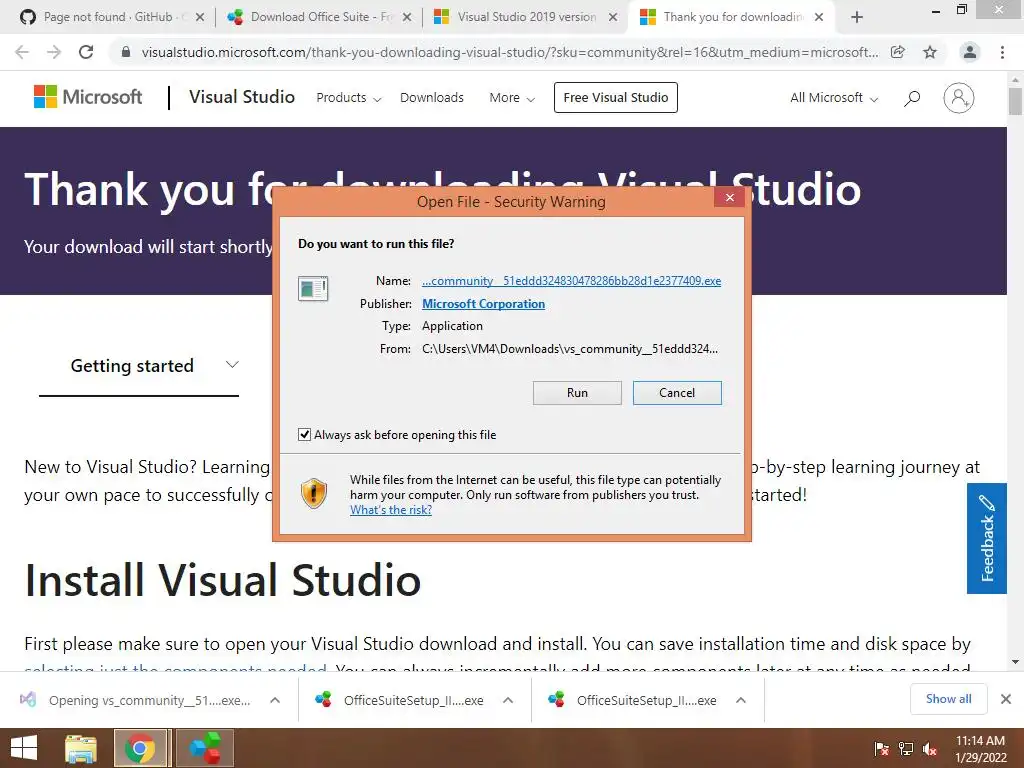The width and height of the screenshot is (1024, 768).
Task: Click the Microsoft logo
Action: [88, 97]
